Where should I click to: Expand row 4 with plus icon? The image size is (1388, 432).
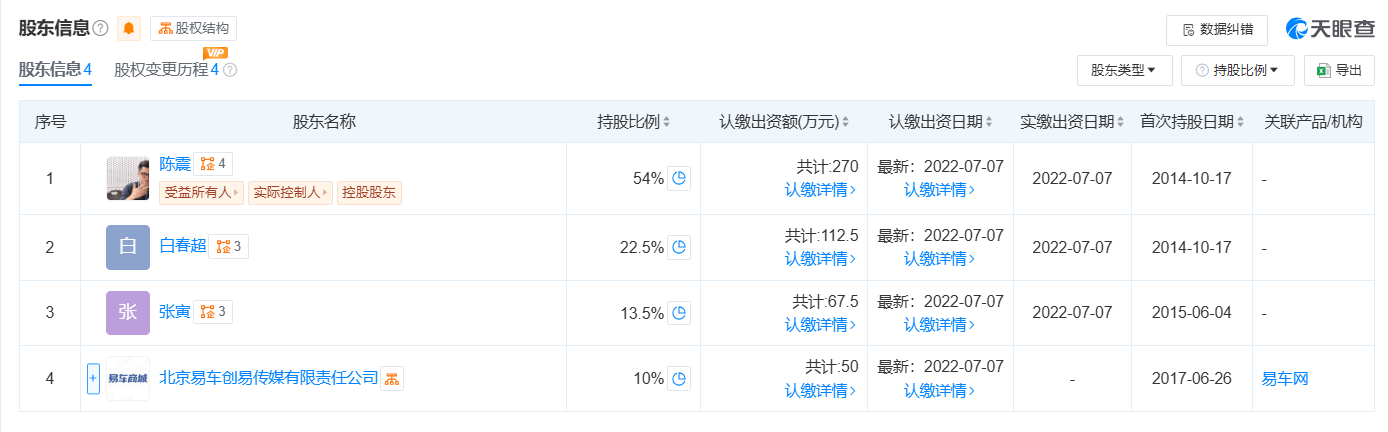93,379
